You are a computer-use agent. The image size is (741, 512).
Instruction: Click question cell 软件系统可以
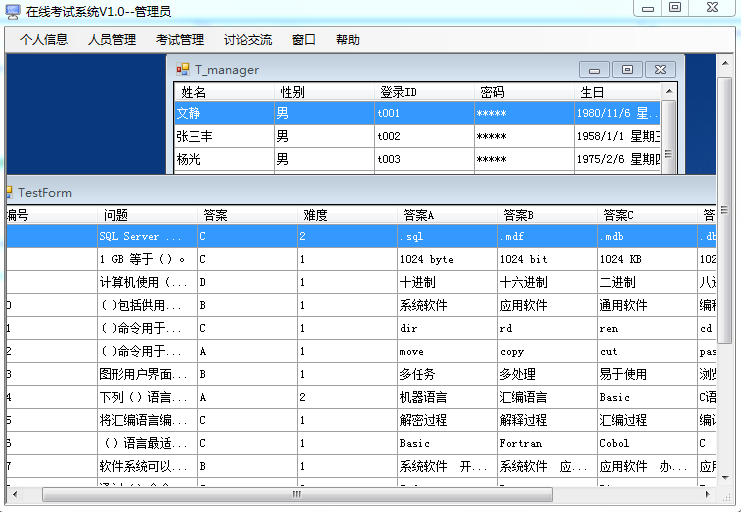(147, 466)
